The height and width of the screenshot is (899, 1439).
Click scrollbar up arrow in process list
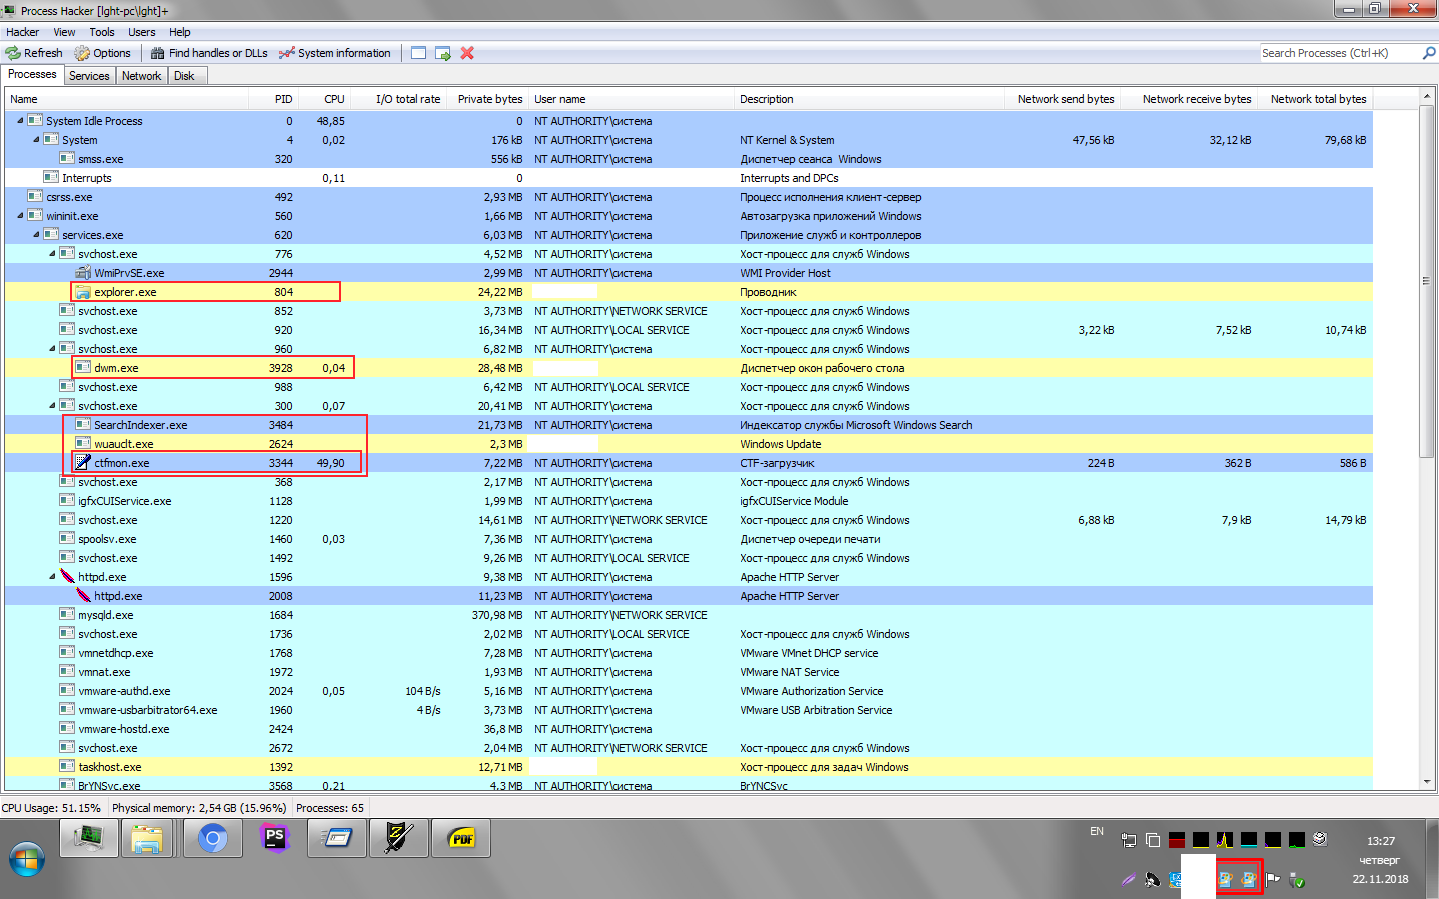pyautogui.click(x=1426, y=97)
